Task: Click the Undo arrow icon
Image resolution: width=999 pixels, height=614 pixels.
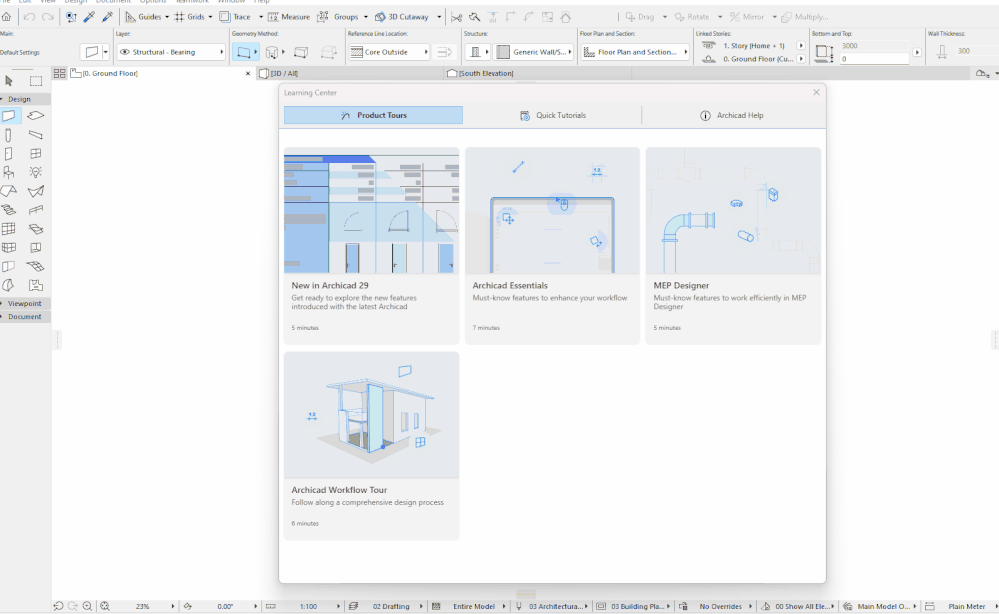Action: click(x=29, y=17)
